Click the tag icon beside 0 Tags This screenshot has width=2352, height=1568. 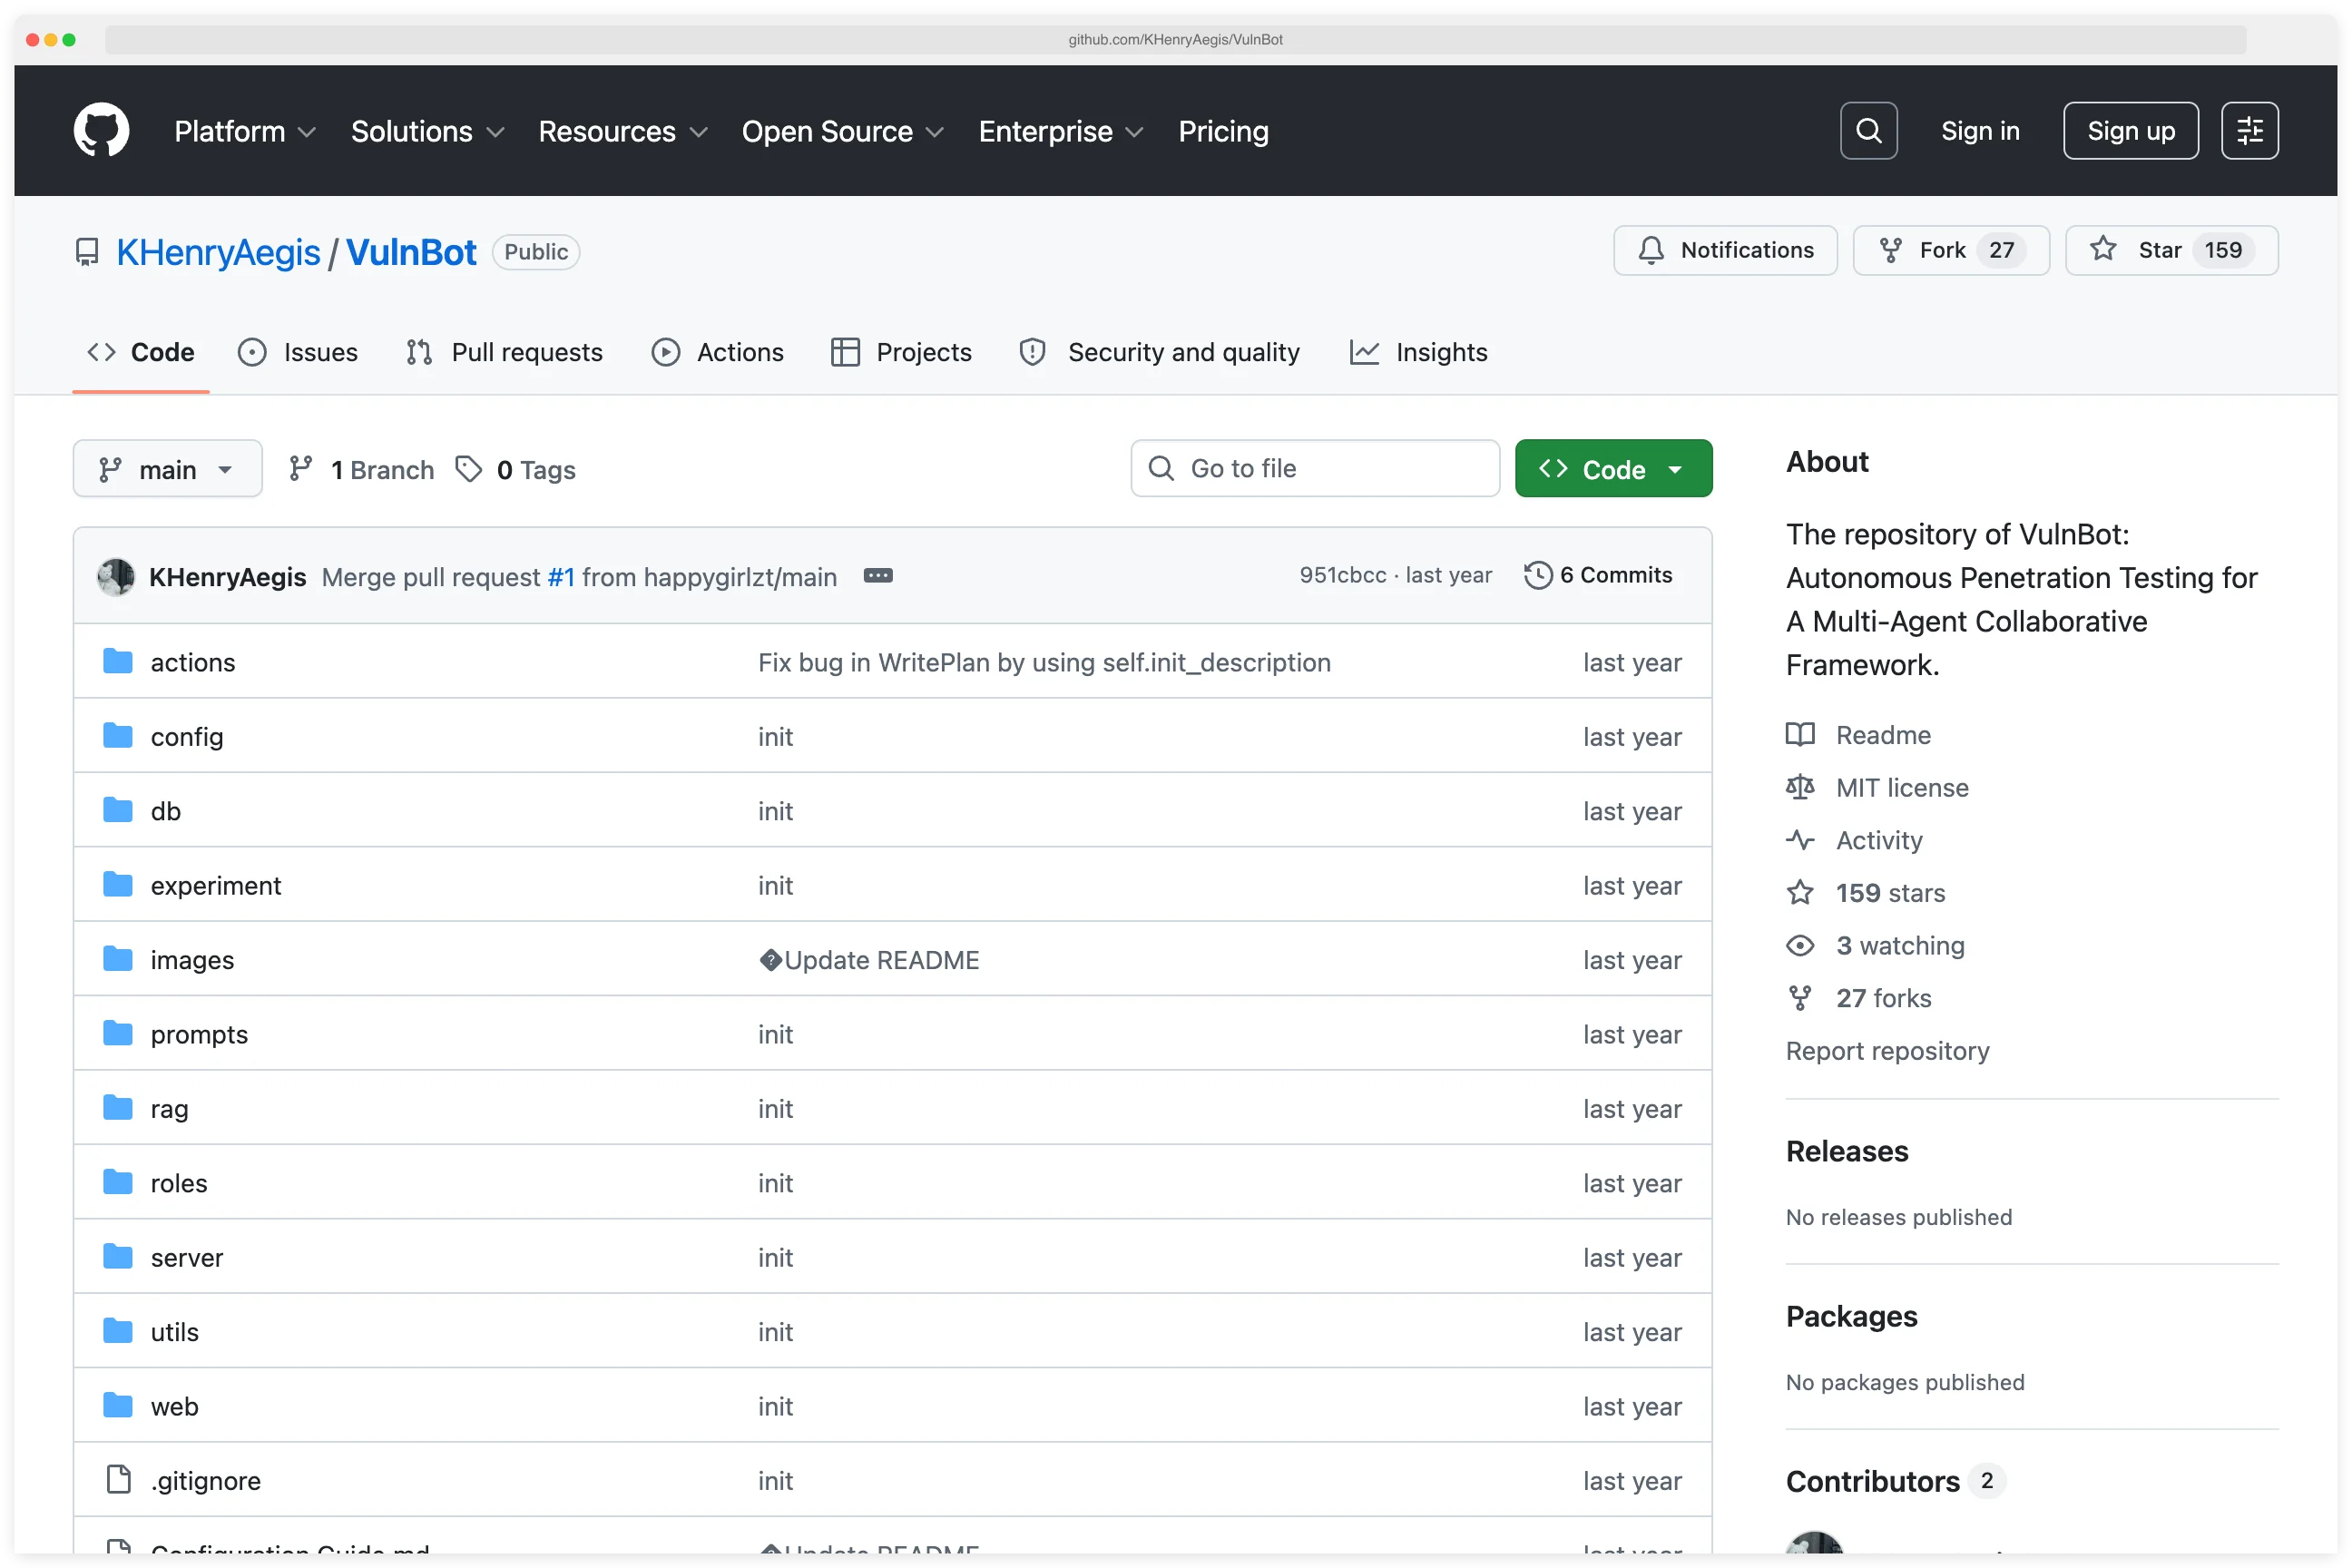[x=468, y=469]
